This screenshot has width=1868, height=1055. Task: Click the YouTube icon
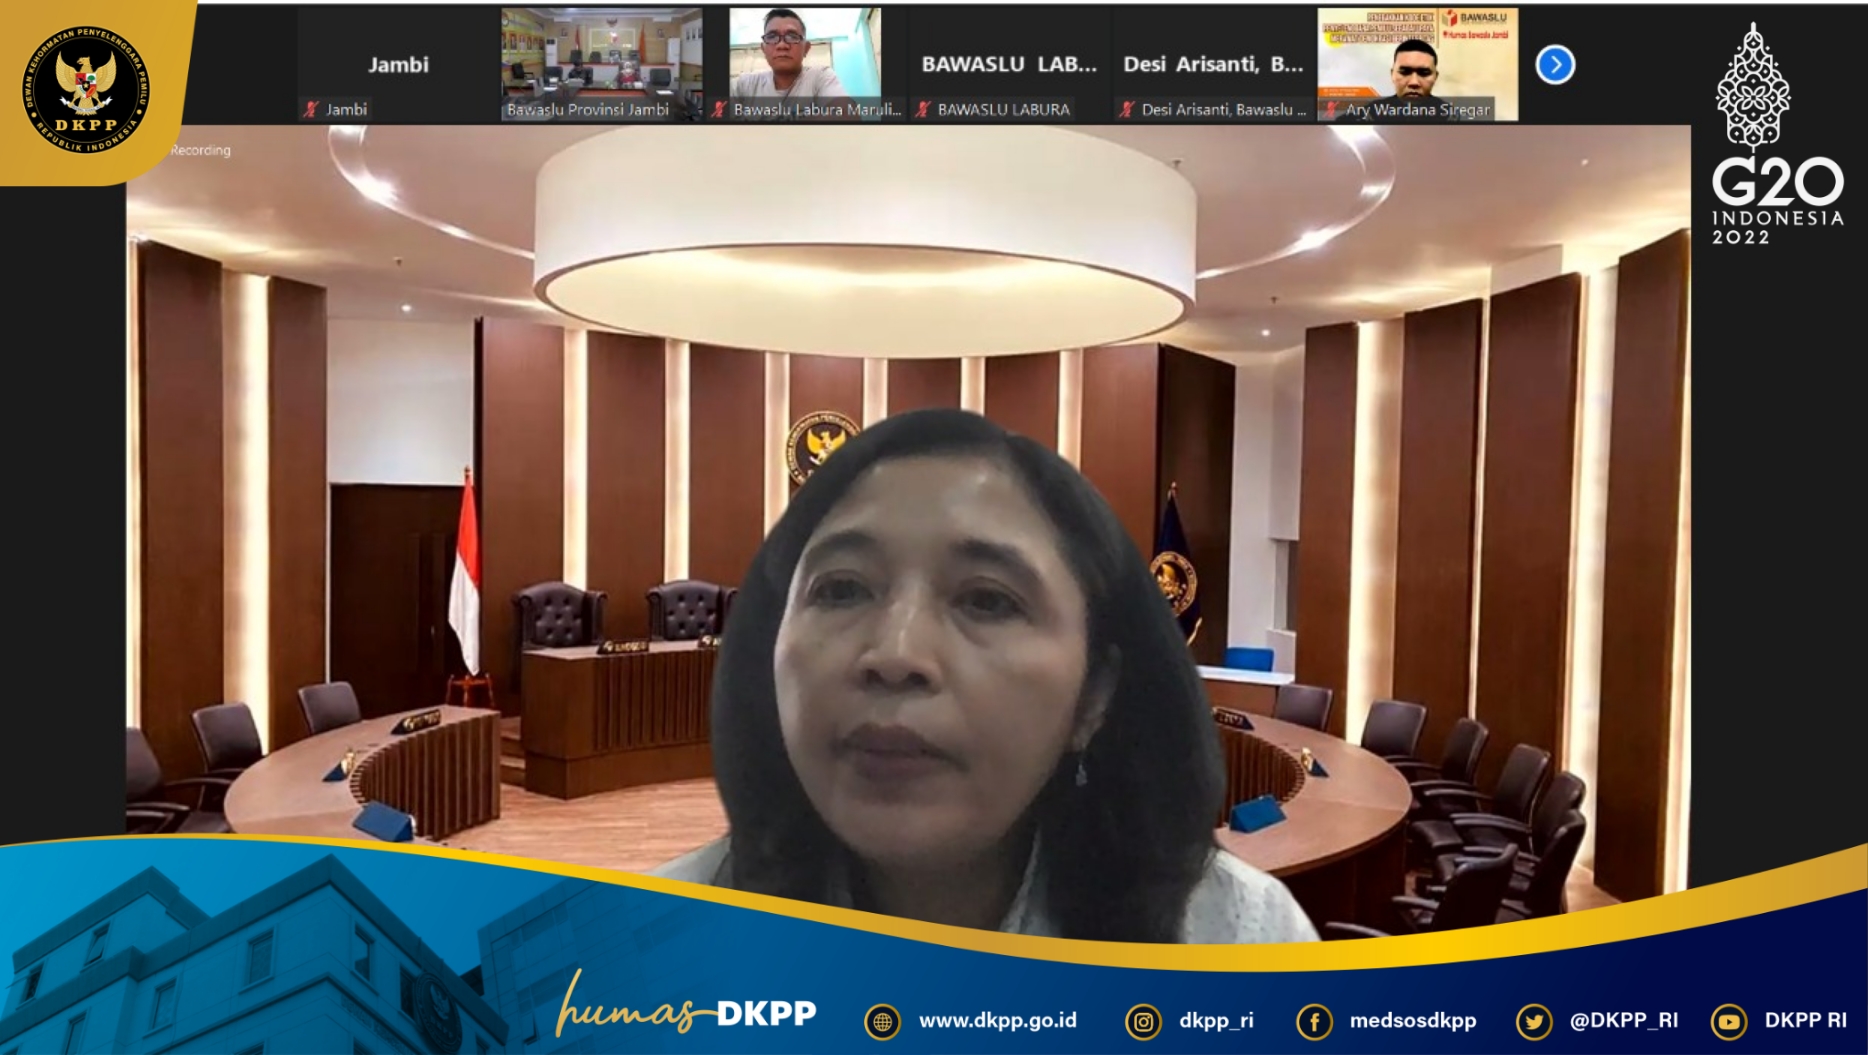[1729, 1022]
